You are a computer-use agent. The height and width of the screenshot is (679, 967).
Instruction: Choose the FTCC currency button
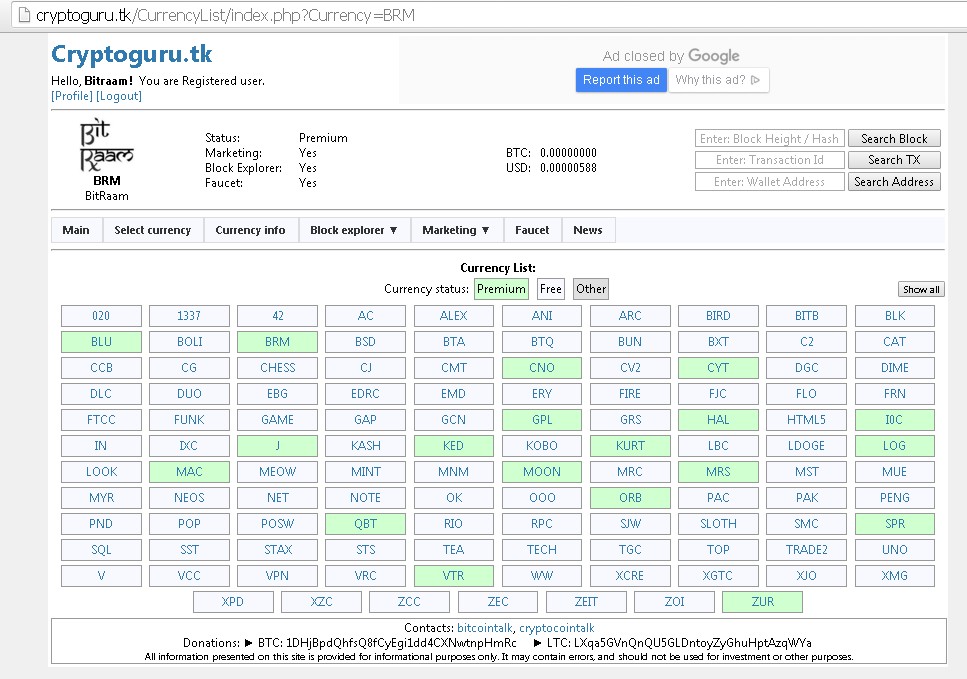[x=101, y=419]
